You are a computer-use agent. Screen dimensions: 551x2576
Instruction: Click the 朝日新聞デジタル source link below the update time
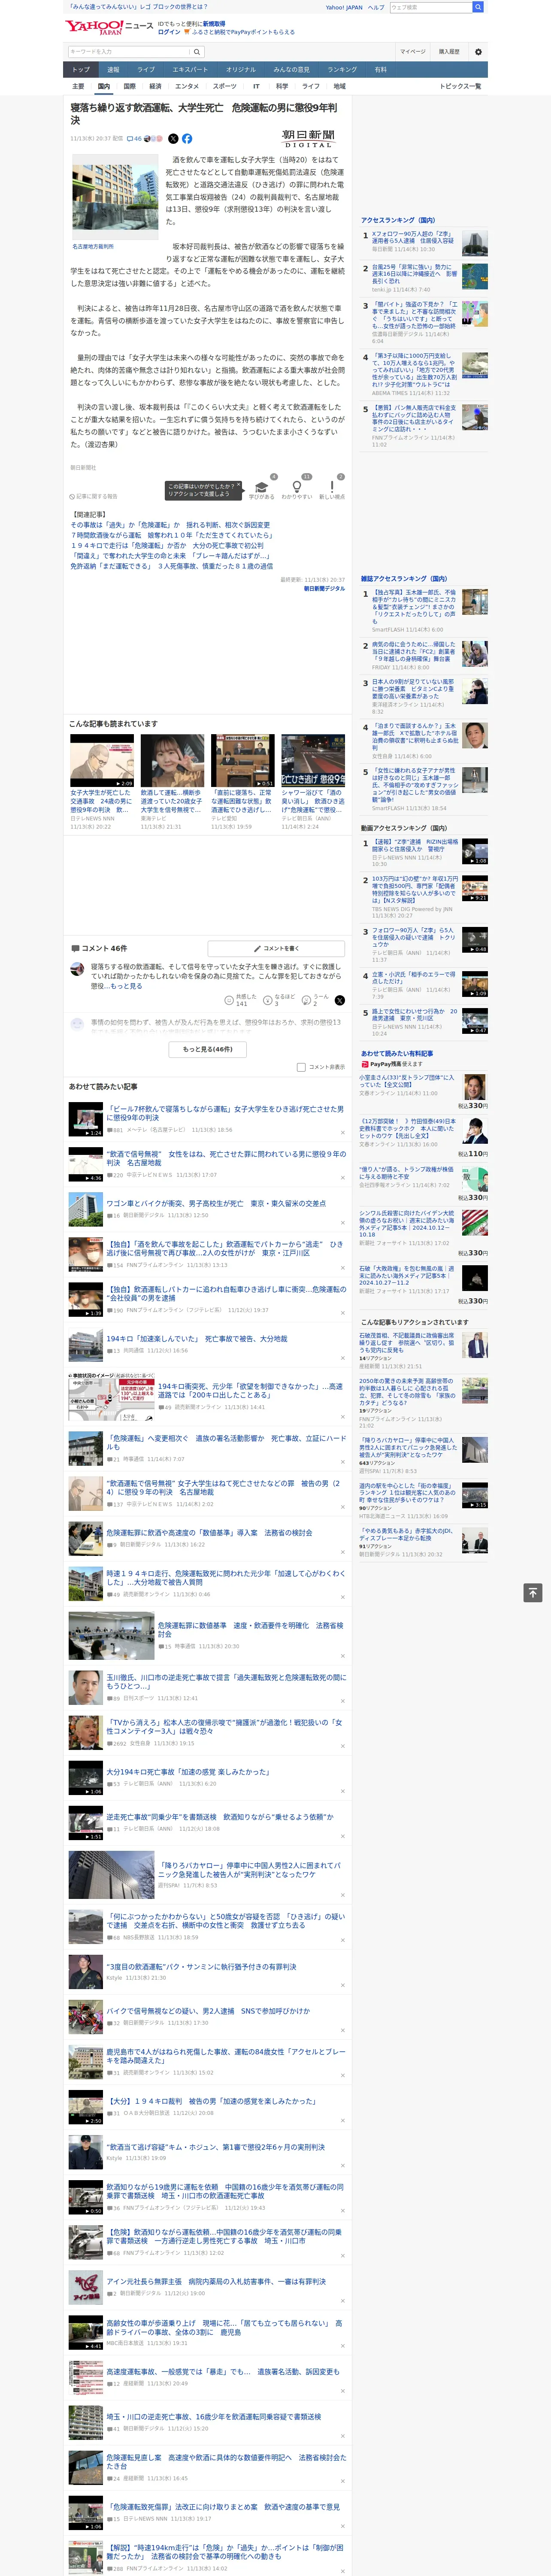point(324,589)
